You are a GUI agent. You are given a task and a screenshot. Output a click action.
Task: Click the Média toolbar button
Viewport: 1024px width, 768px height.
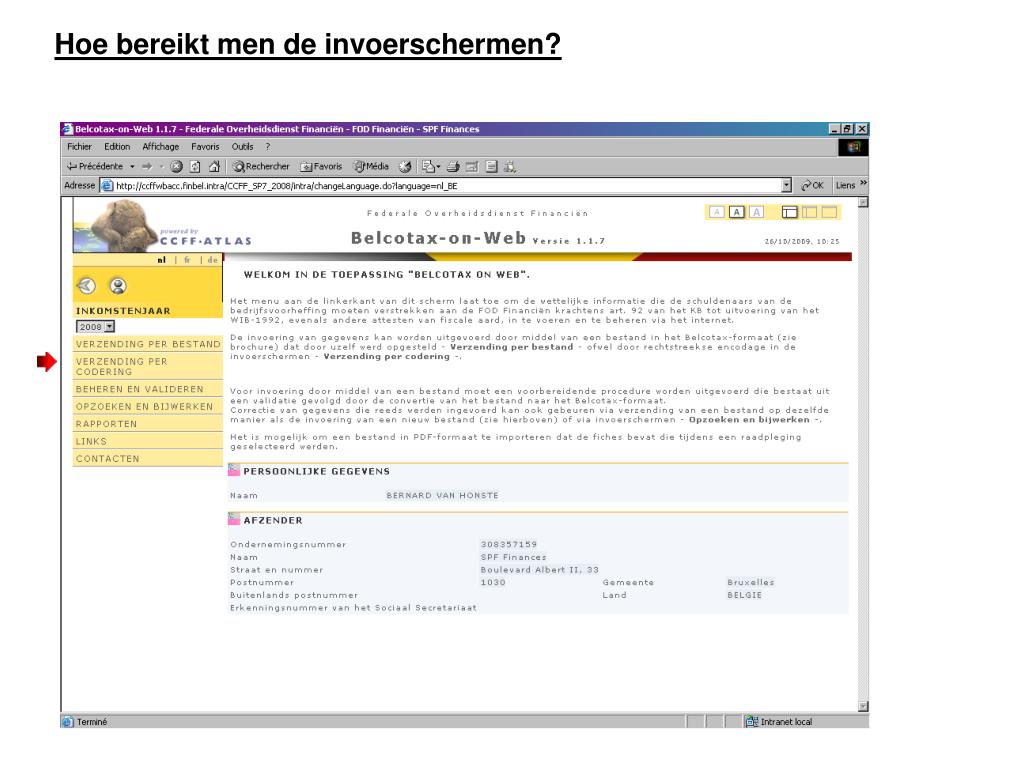tap(371, 167)
